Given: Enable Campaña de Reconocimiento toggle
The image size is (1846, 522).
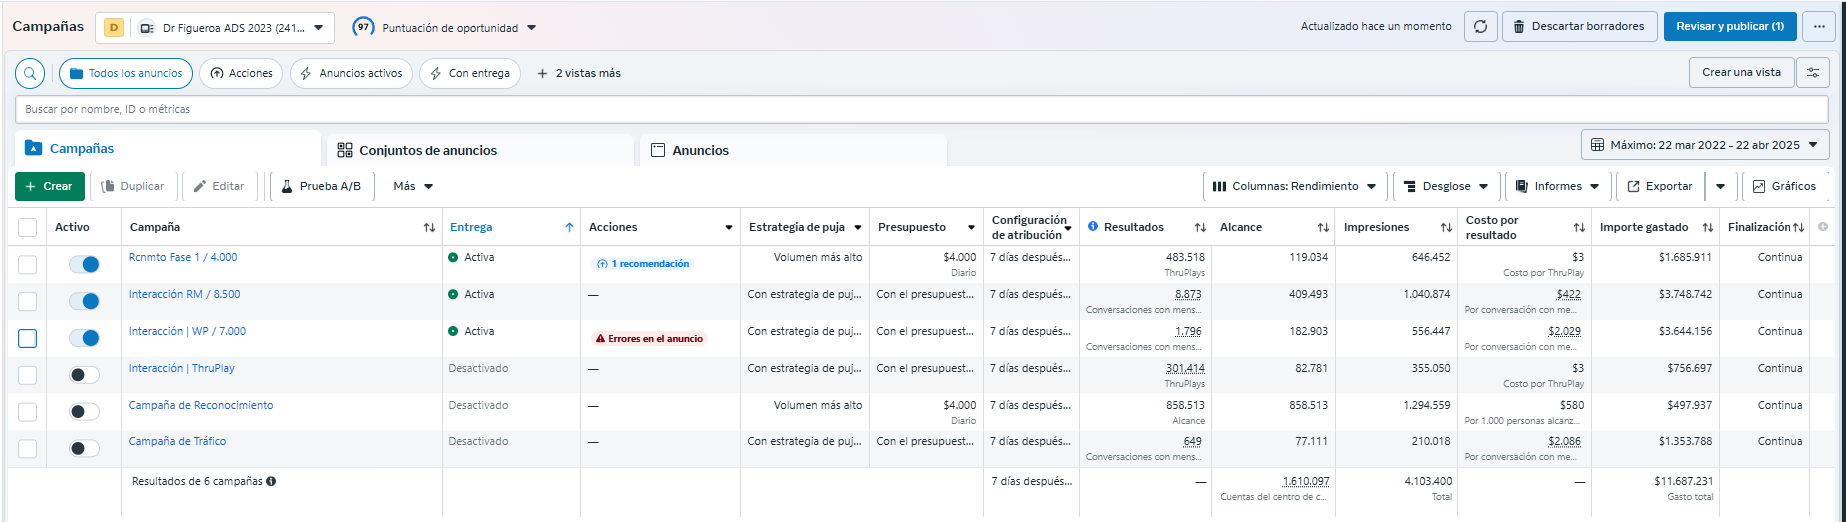Looking at the screenshot, I should (x=84, y=412).
